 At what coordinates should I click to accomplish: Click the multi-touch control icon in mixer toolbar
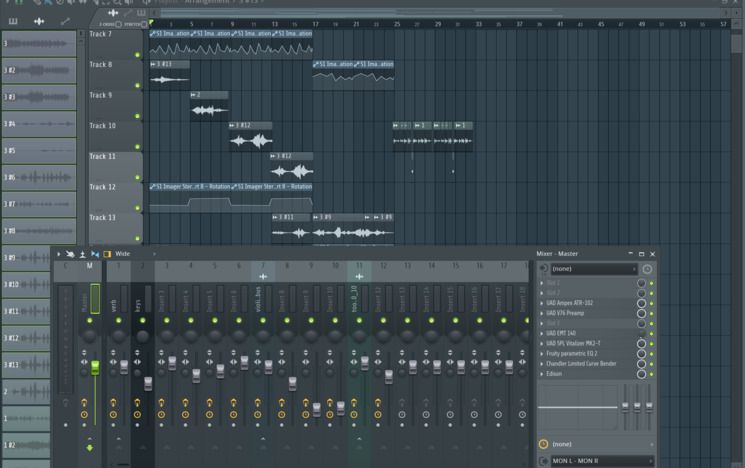[x=70, y=254]
